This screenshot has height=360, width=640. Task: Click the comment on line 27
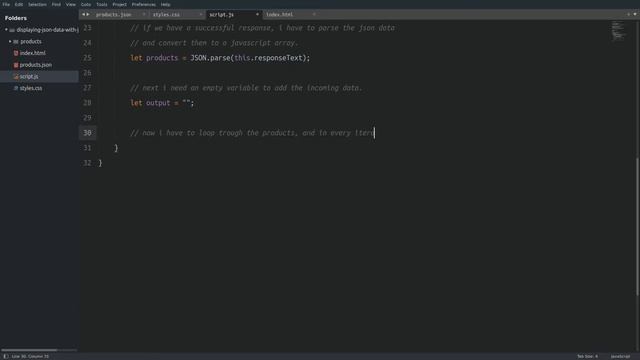pos(246,88)
